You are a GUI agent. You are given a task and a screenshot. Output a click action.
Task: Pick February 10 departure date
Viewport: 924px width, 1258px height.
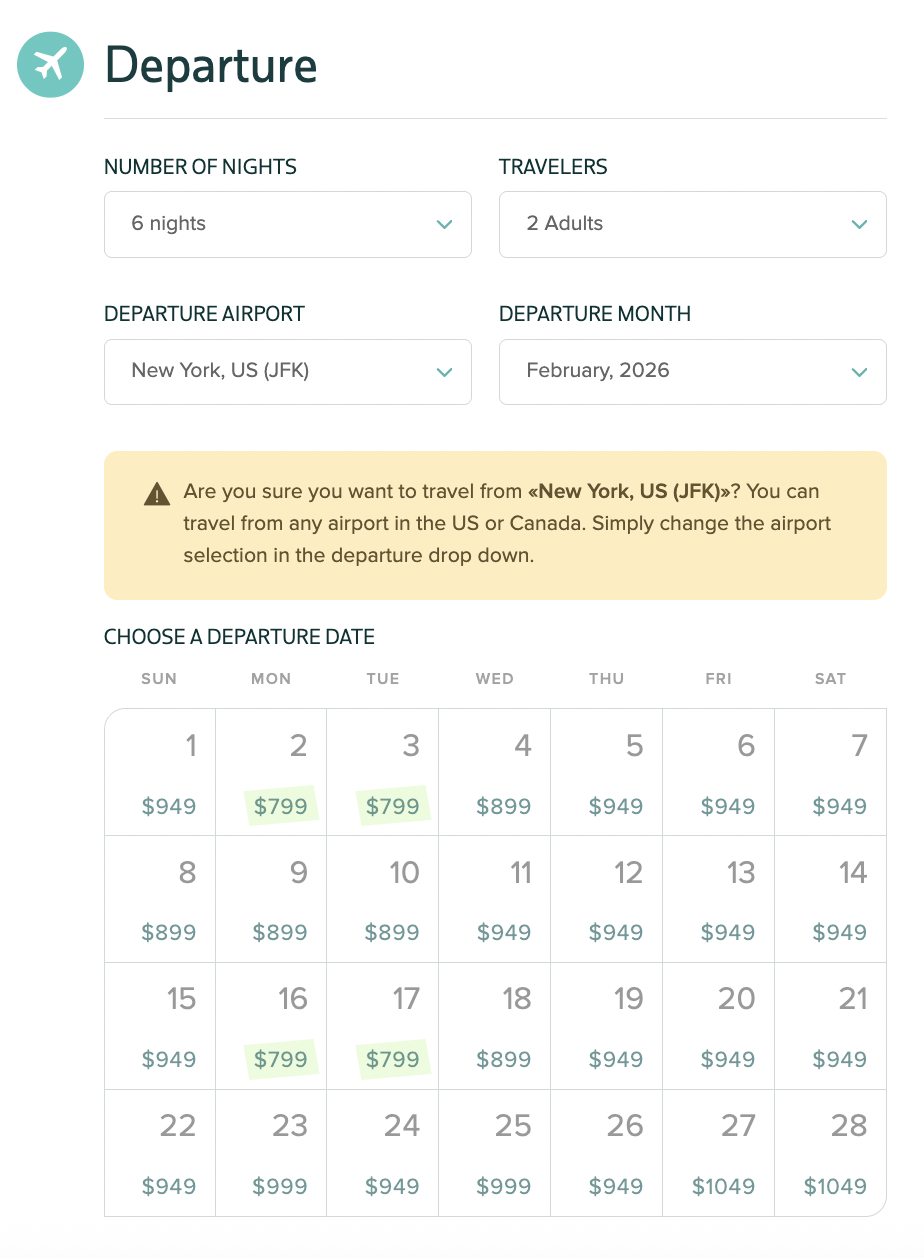383,899
